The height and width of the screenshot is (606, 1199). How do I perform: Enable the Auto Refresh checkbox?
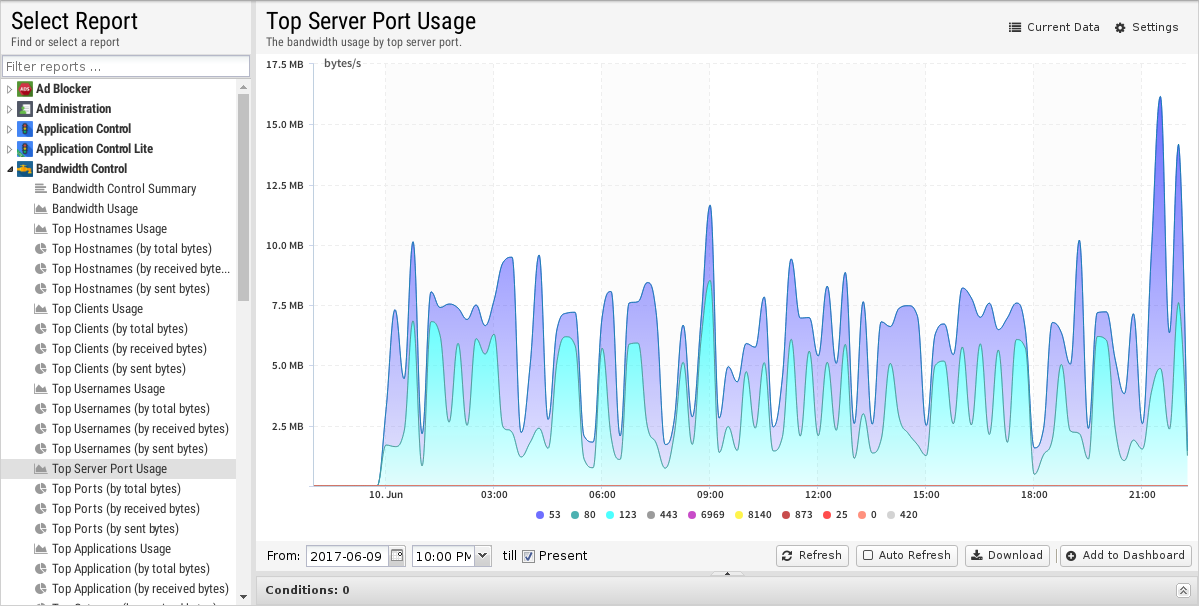point(868,556)
